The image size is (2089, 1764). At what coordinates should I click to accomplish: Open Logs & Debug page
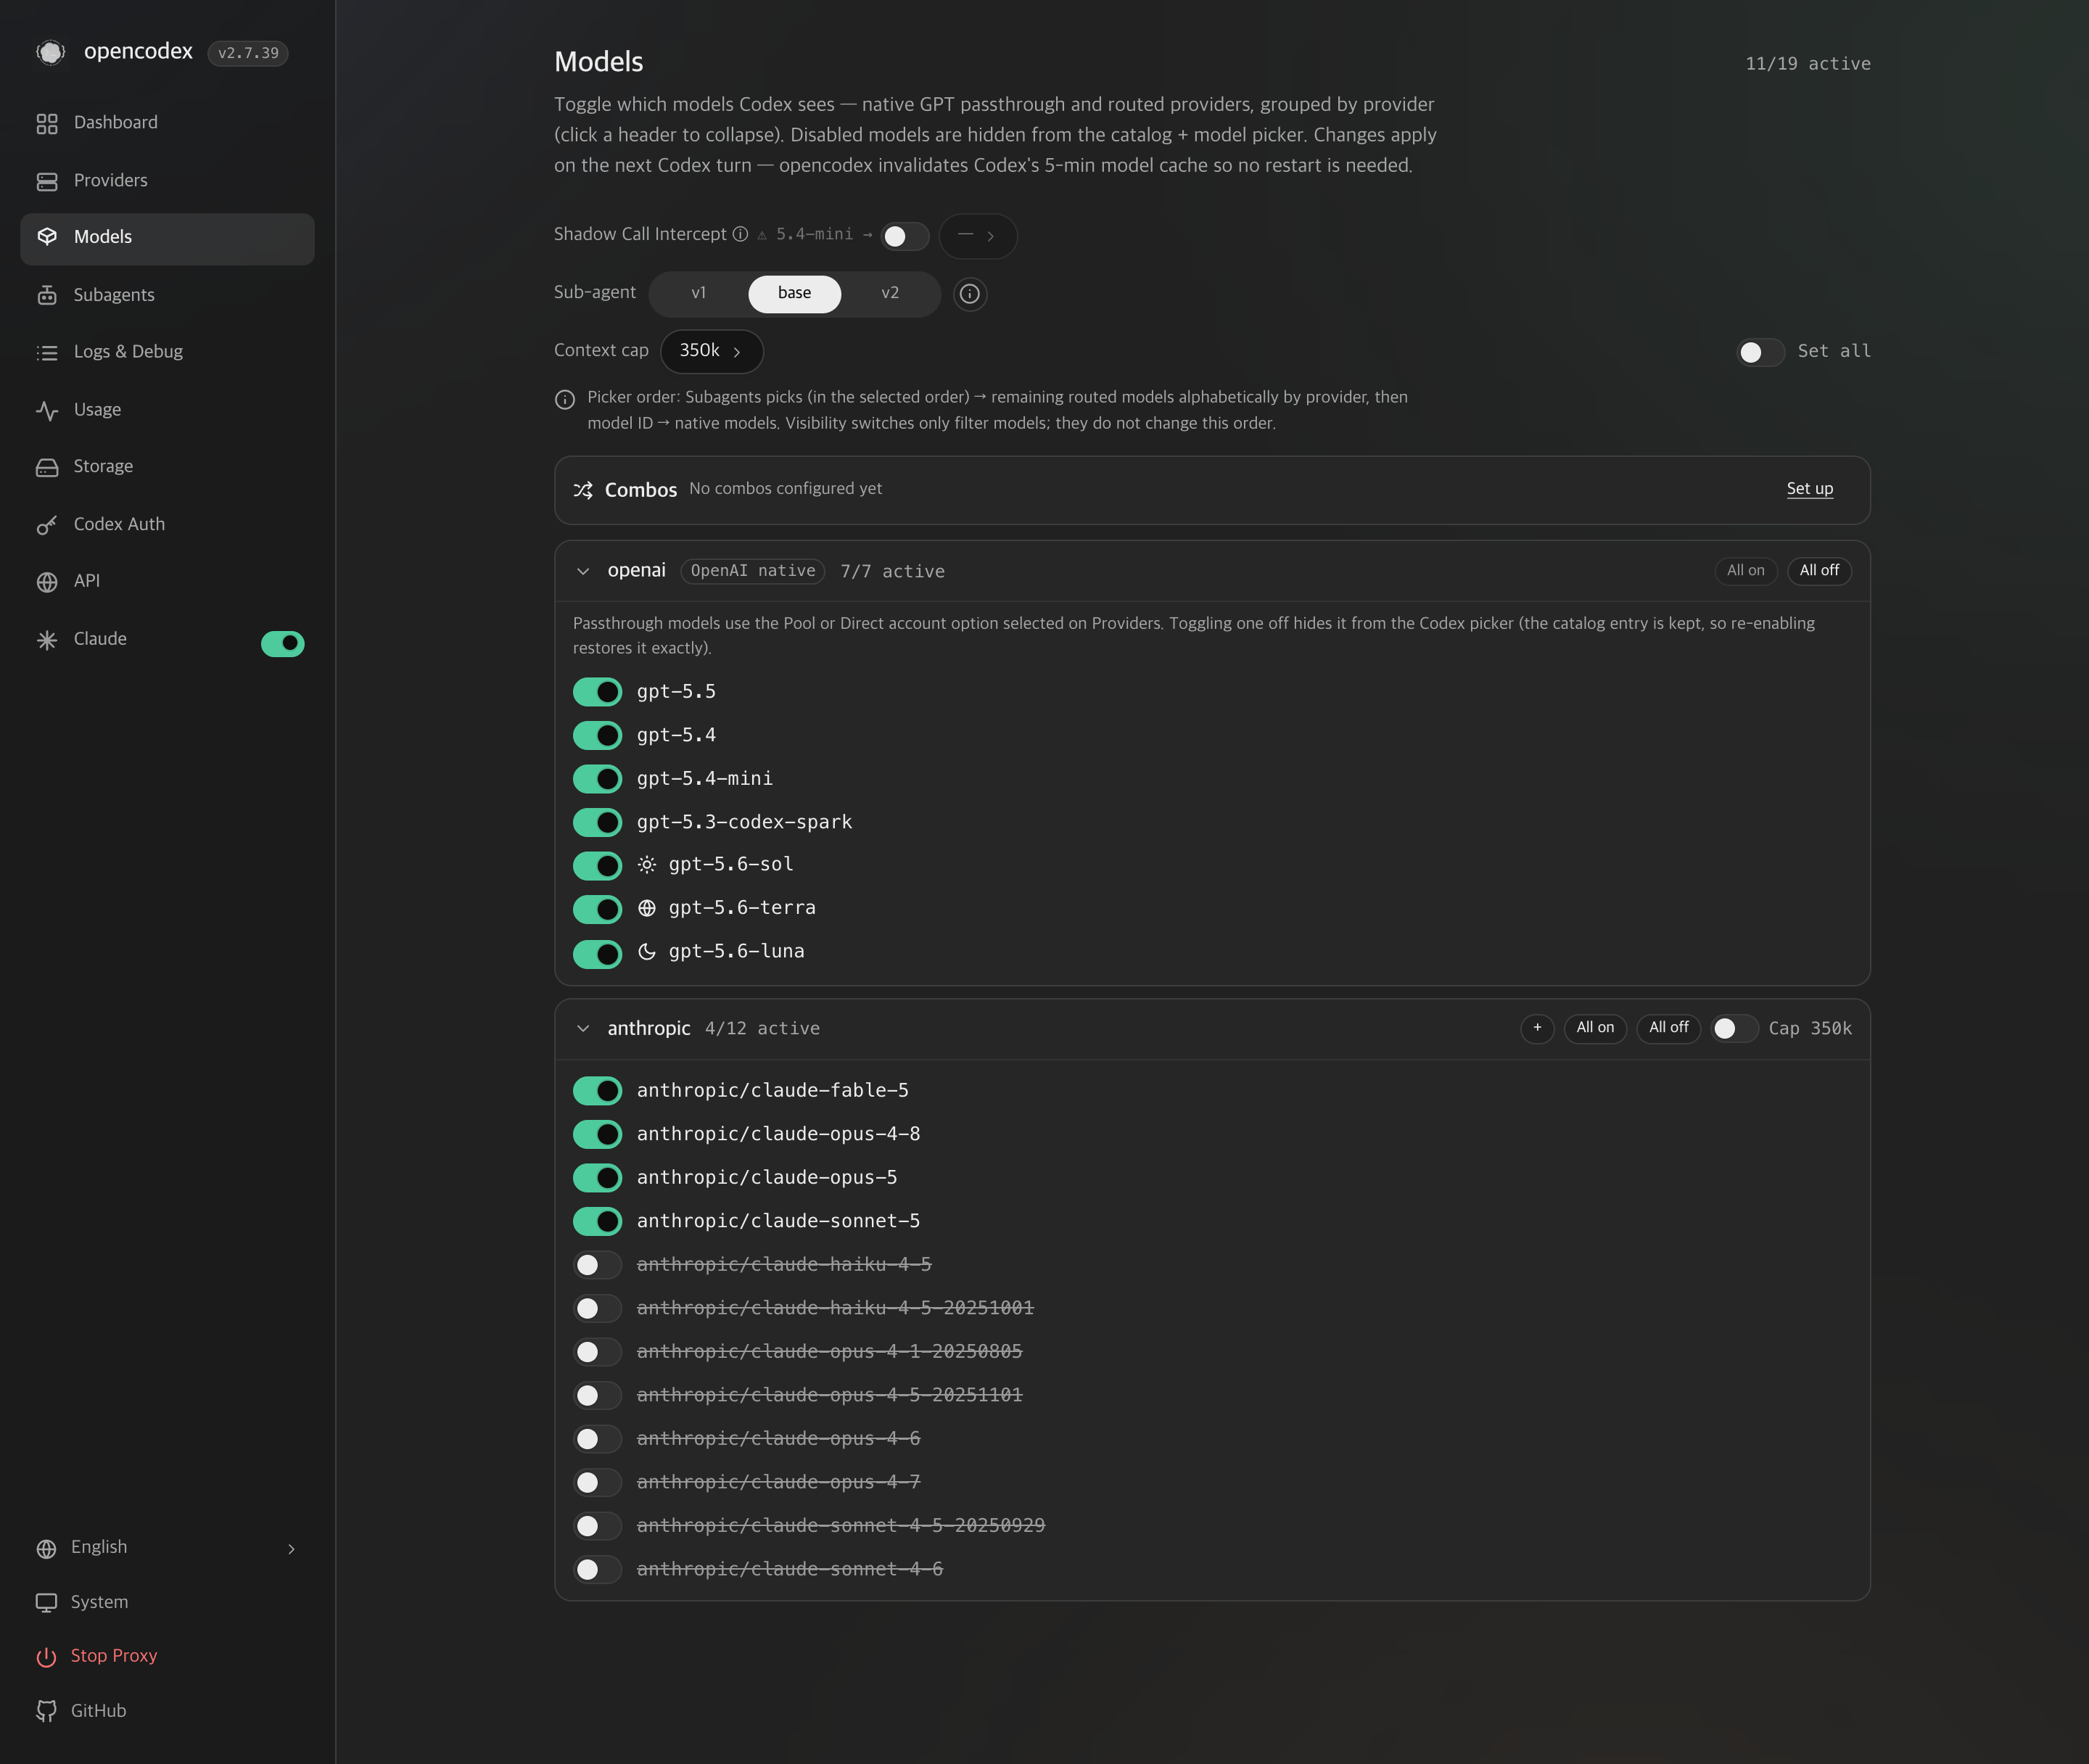point(167,352)
